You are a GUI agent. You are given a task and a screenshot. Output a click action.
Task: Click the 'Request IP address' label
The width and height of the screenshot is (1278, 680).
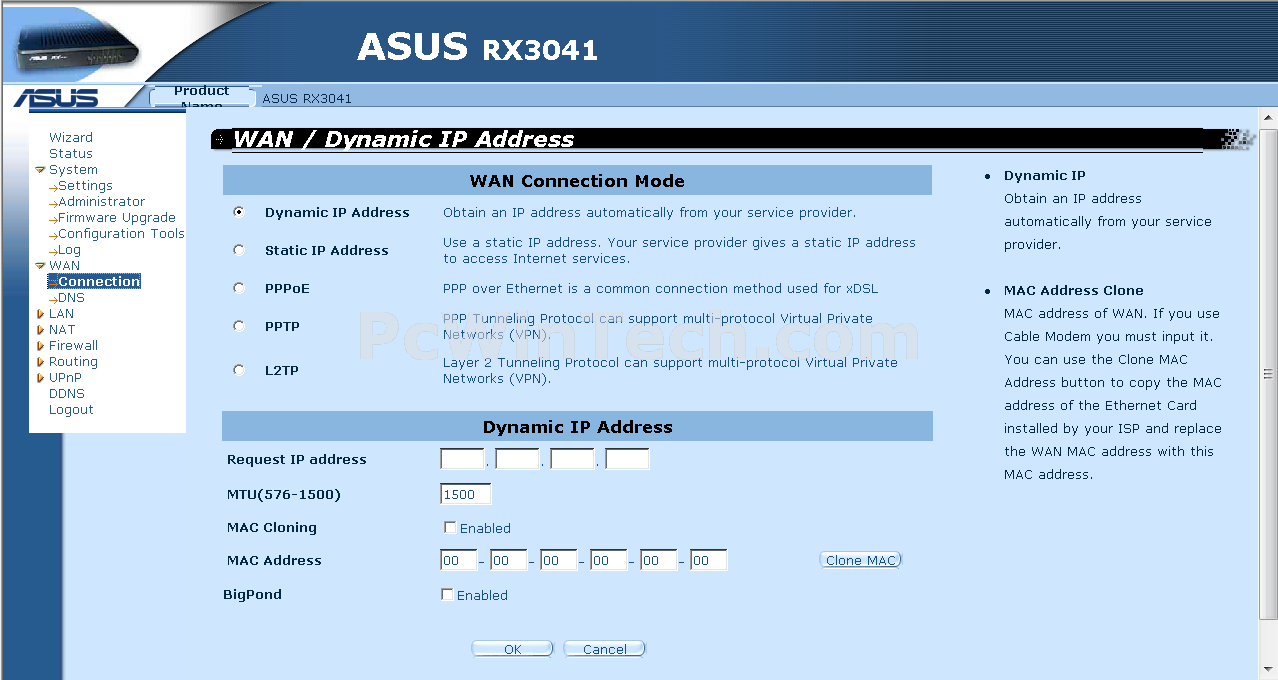click(297, 460)
